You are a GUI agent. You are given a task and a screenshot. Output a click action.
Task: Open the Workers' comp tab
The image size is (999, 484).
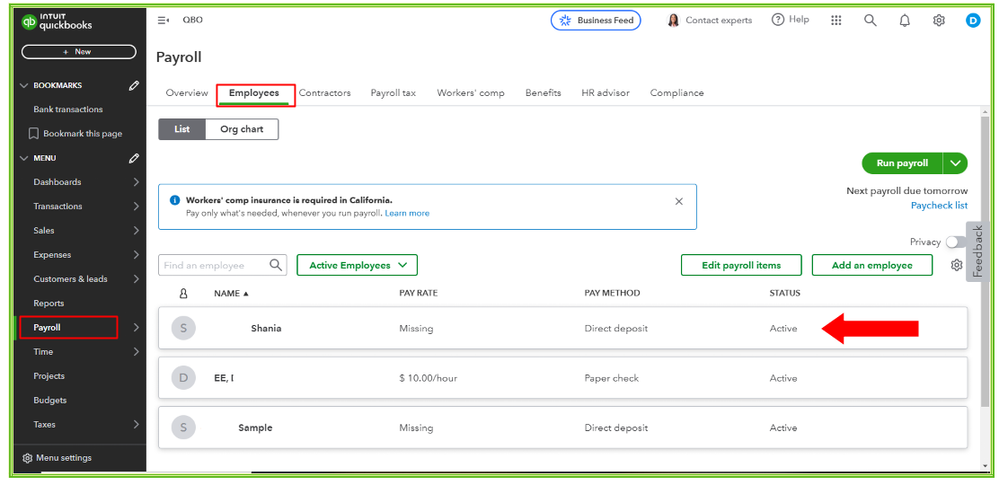coord(470,93)
